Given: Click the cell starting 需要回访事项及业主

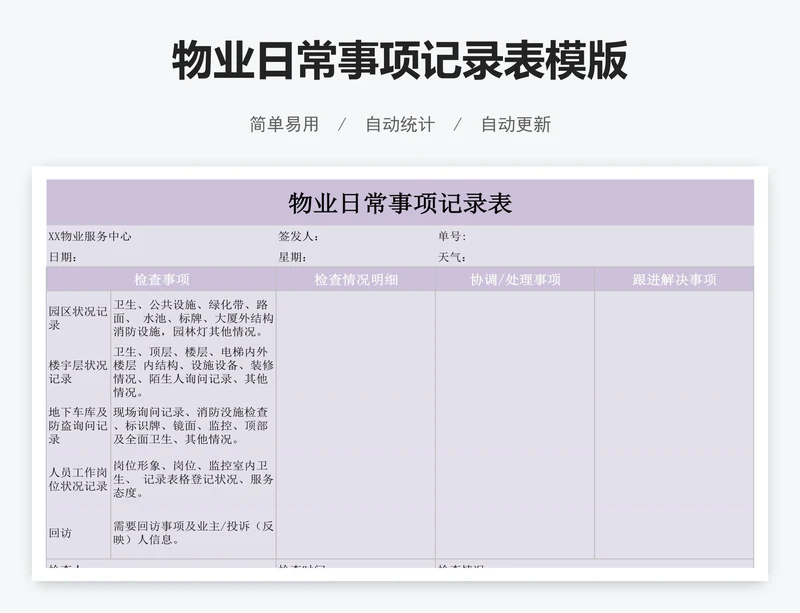Looking at the screenshot, I should tap(193, 533).
